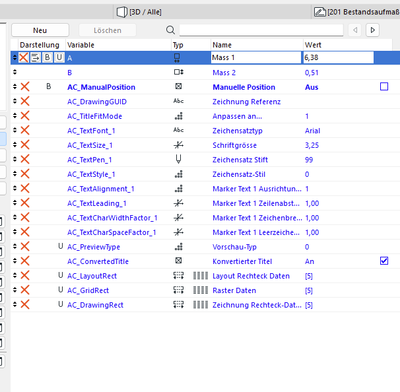Select the AC_DrawingRect variable name
This screenshot has width=400, height=392.
95,305
